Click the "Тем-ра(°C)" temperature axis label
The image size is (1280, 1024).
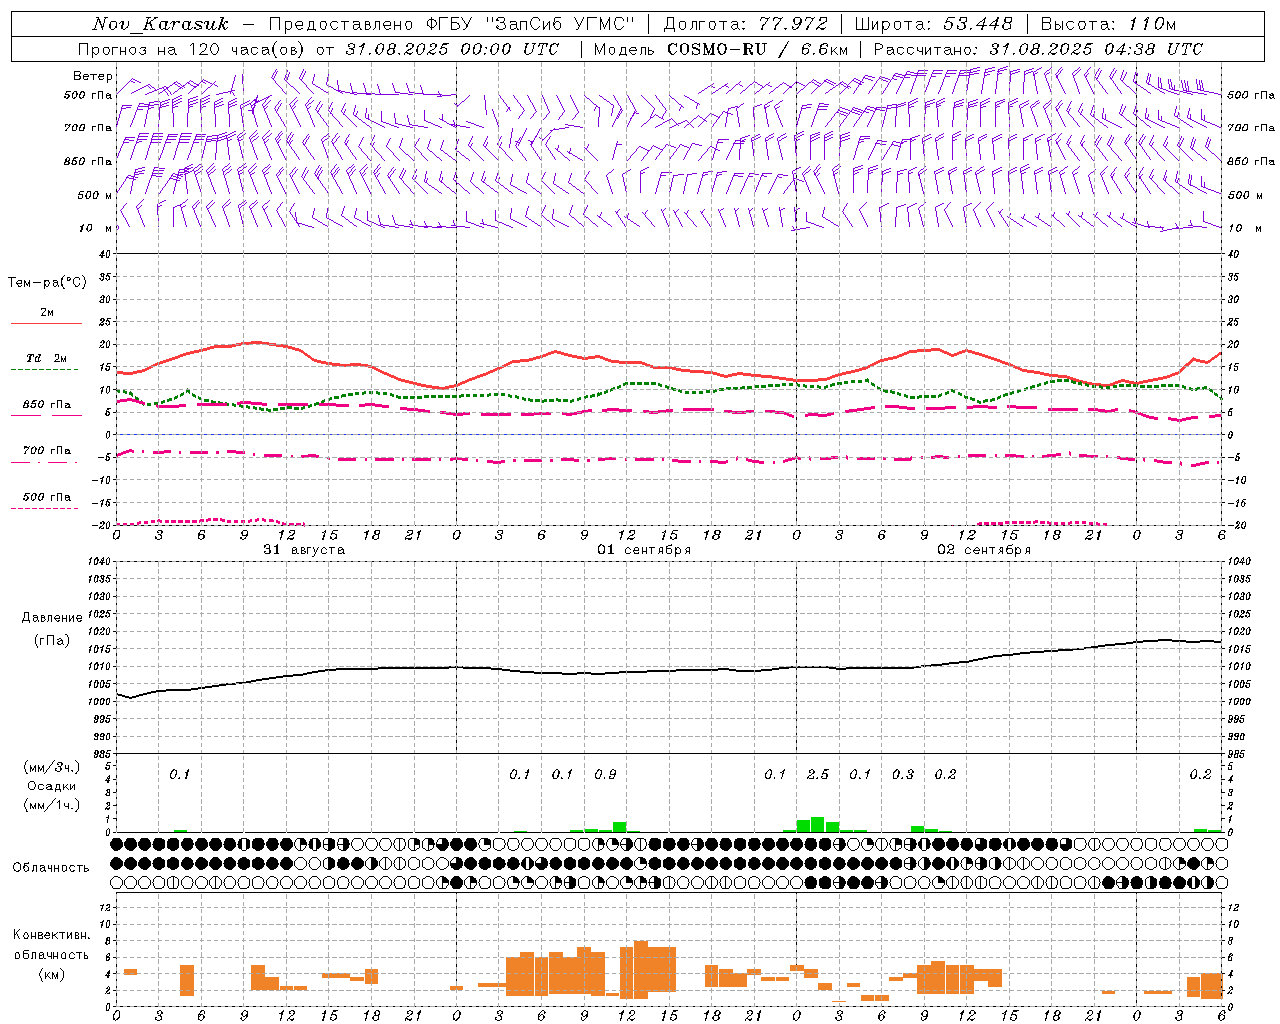point(47,283)
